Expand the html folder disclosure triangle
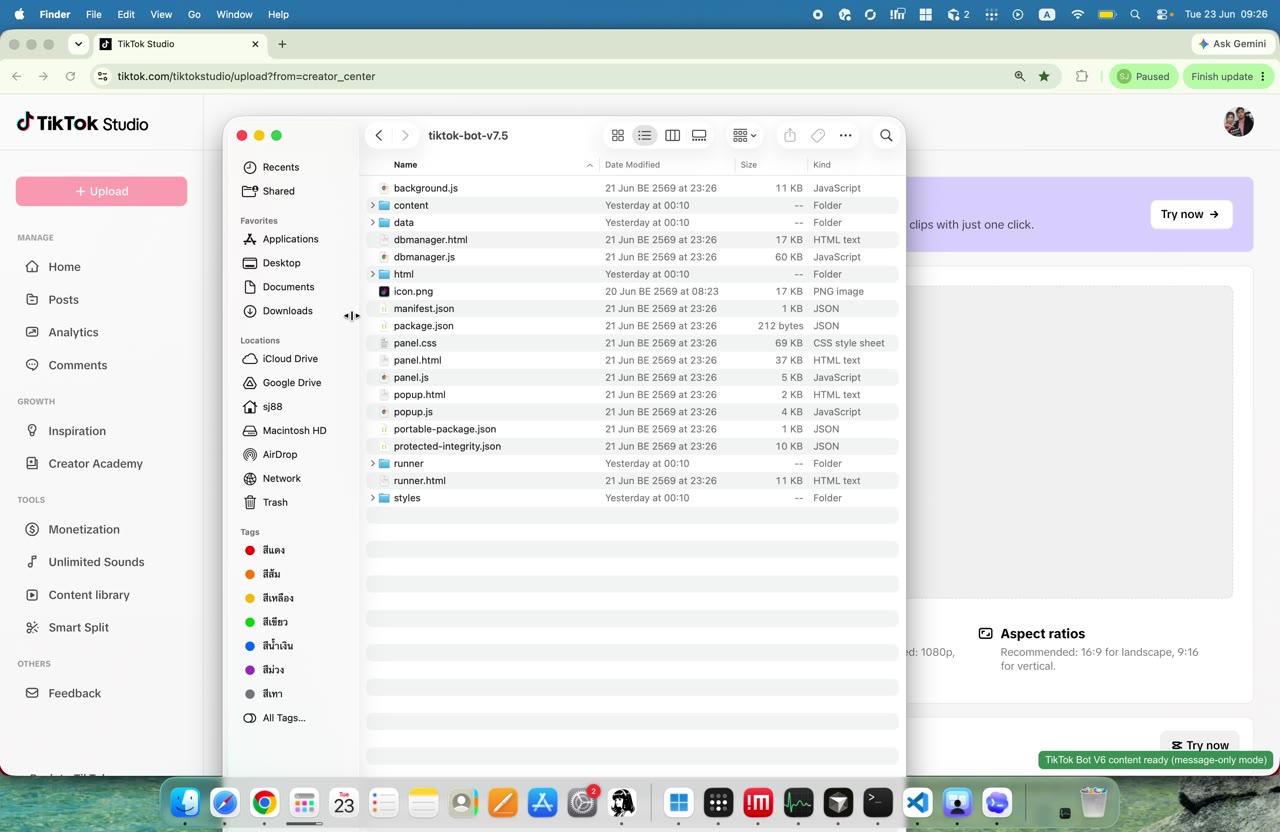This screenshot has height=832, width=1280. 373,274
